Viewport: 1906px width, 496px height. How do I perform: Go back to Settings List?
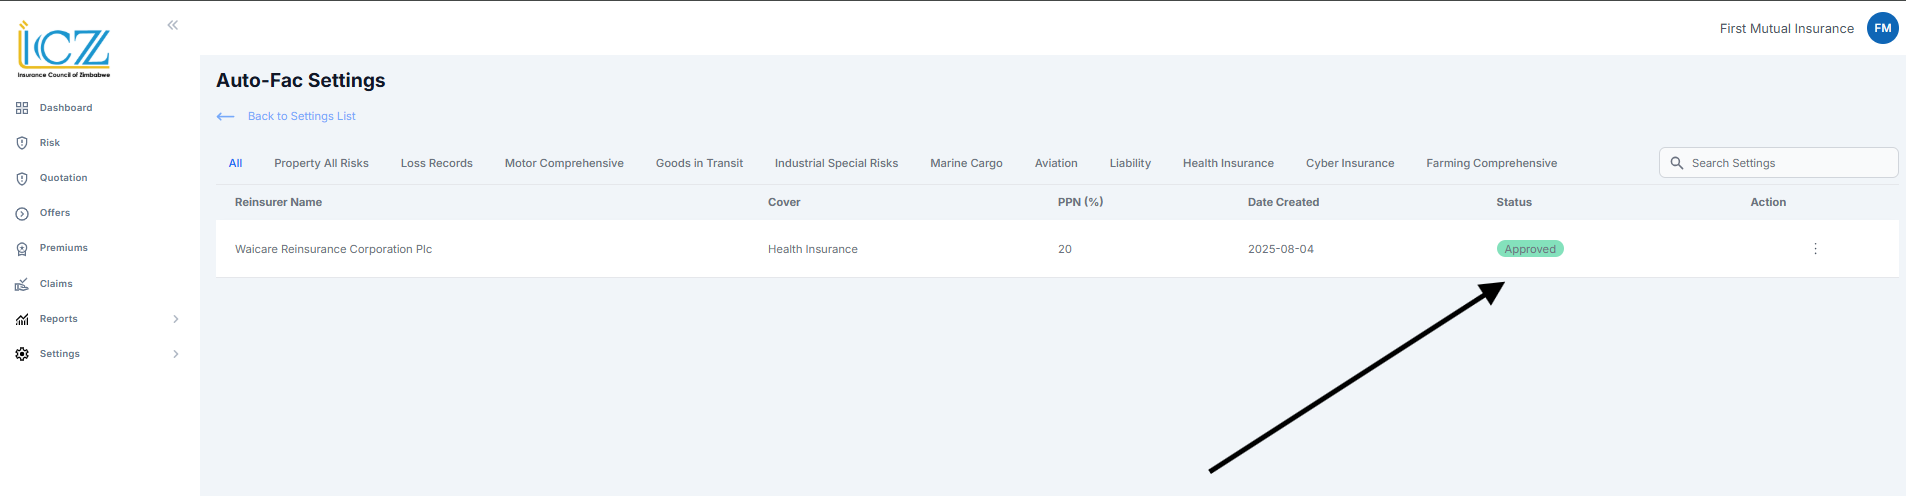(x=301, y=116)
